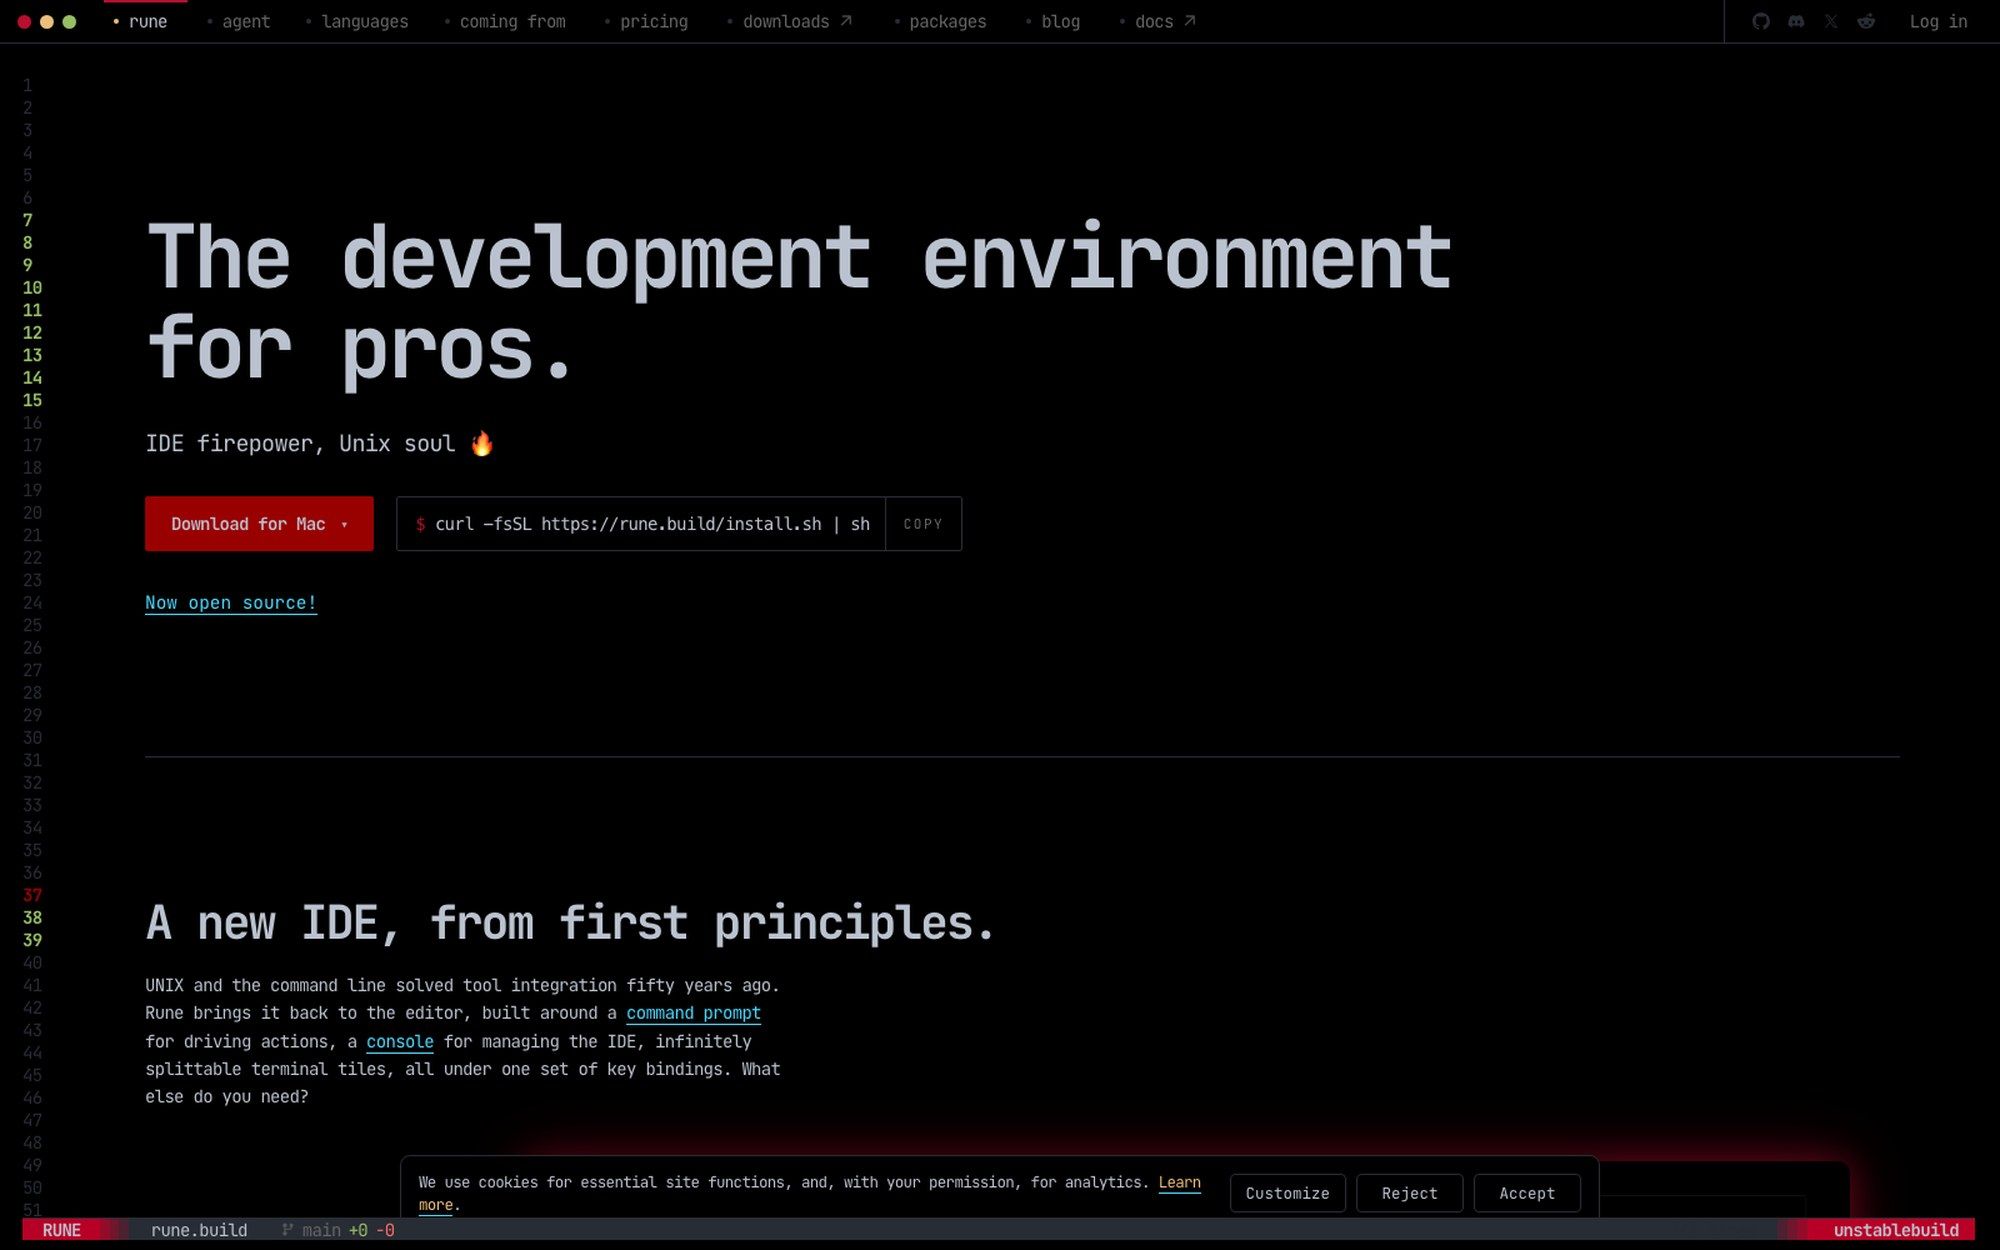This screenshot has height=1250, width=2000.
Task: Click heading A new IDE, from first principles.
Action: [570, 923]
